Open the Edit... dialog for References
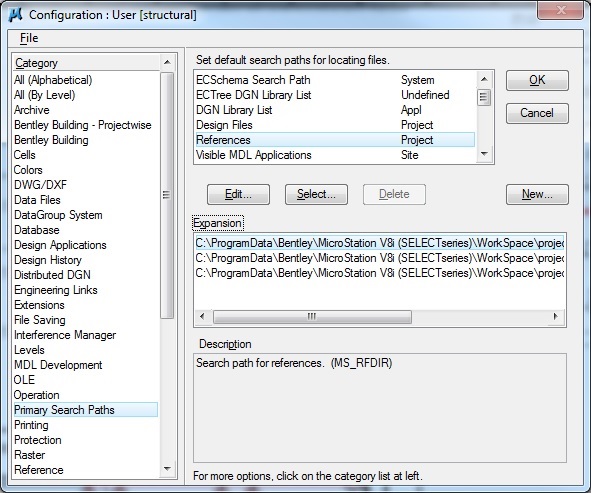 click(x=238, y=194)
